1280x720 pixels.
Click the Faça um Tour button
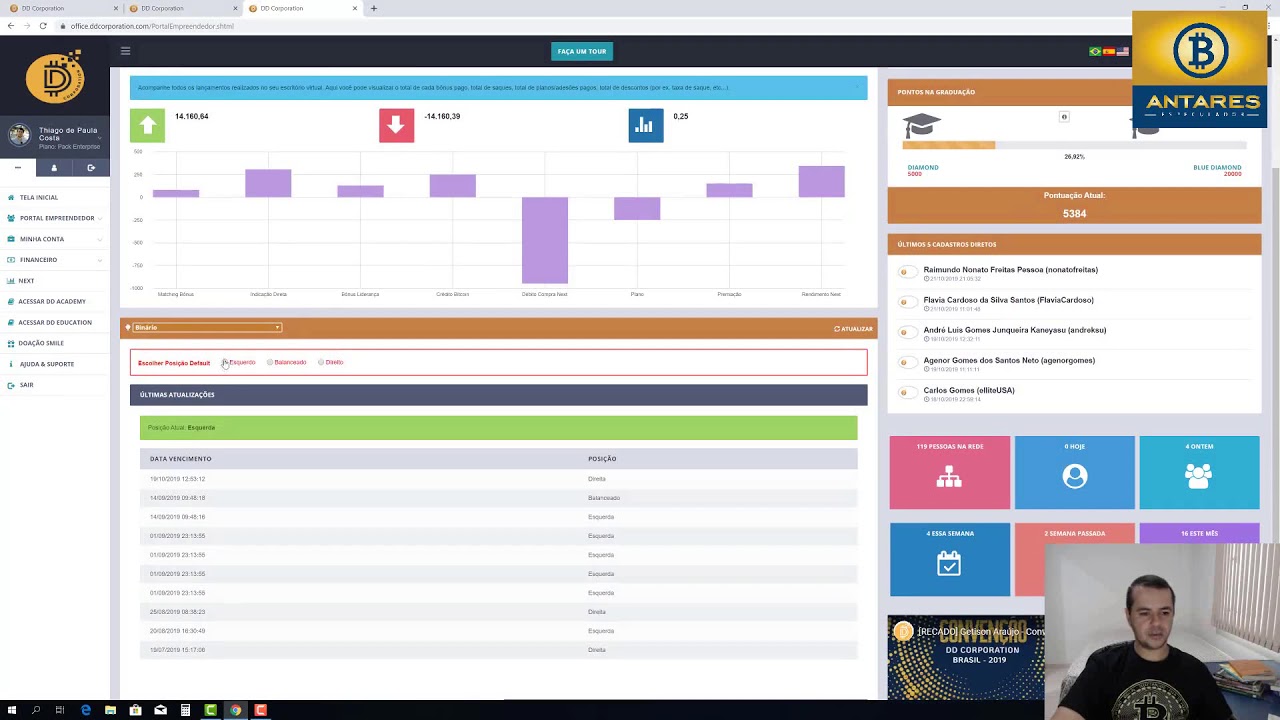point(581,51)
